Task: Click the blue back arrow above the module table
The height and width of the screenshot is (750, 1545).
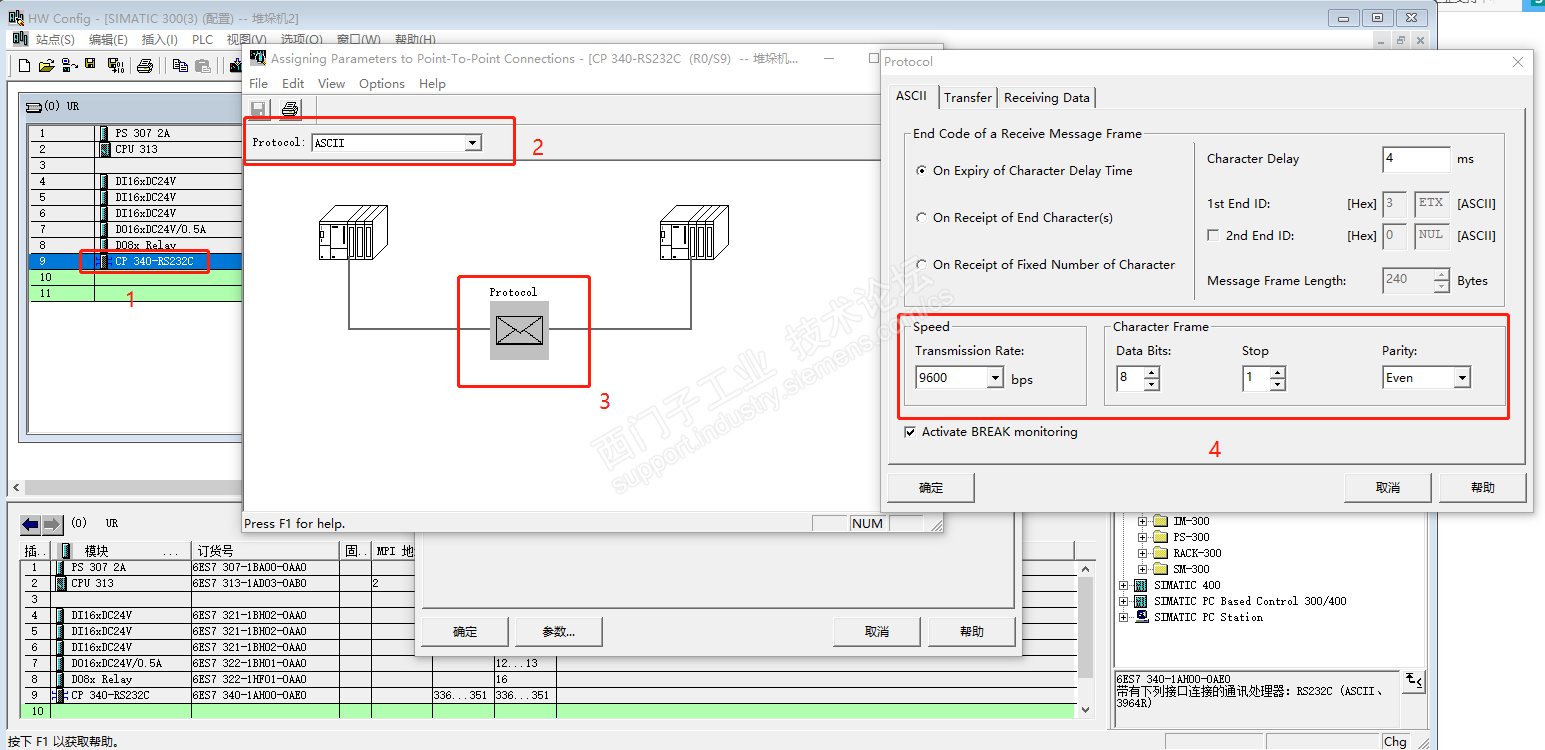Action: [30, 524]
